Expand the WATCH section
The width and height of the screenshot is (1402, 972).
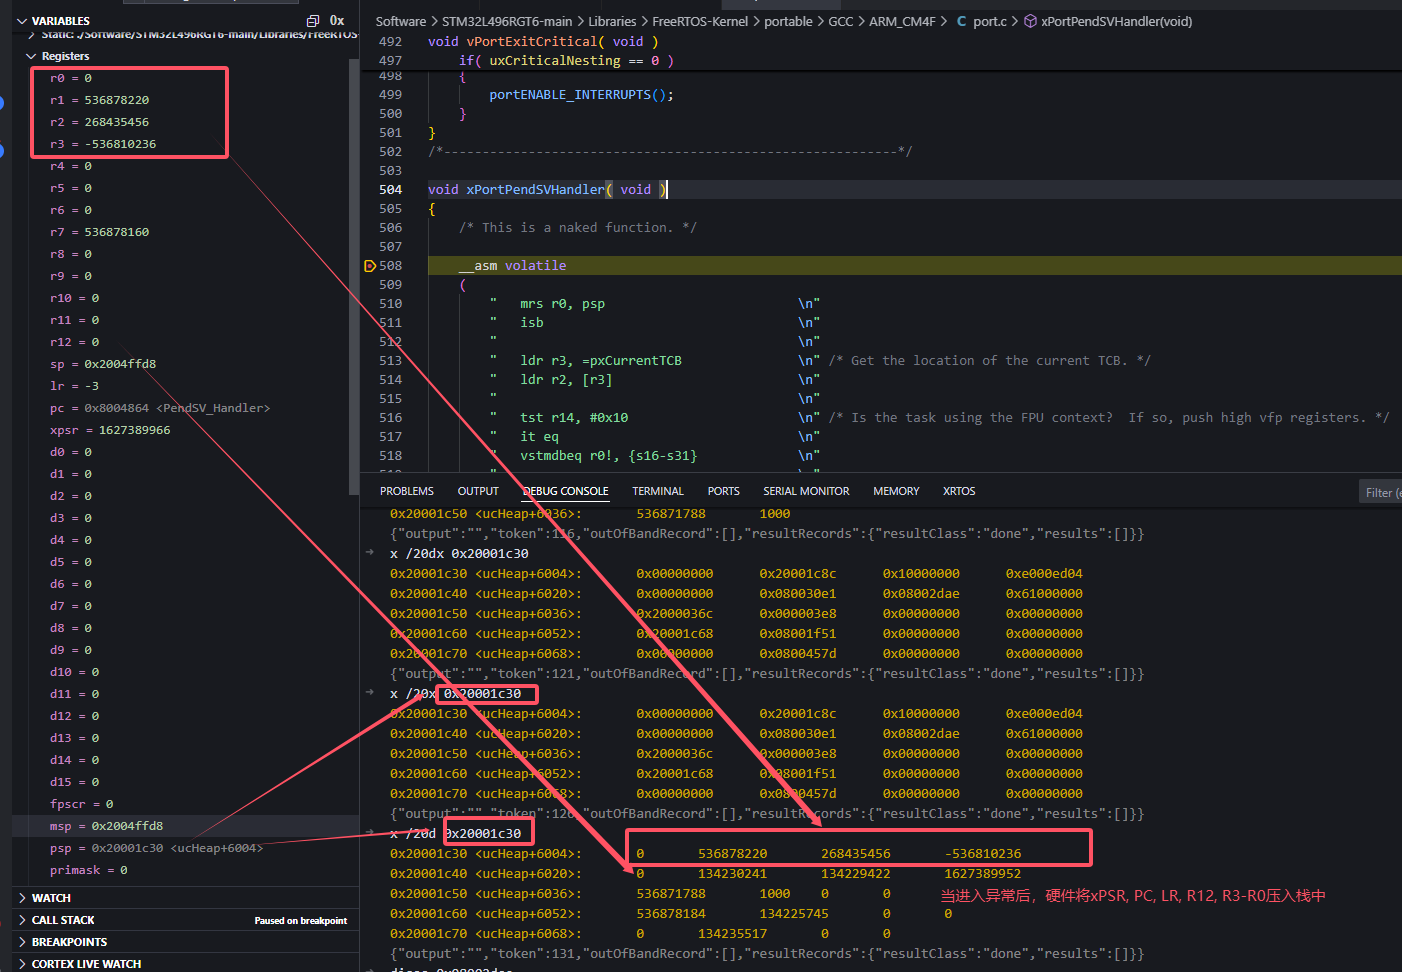(x=23, y=898)
